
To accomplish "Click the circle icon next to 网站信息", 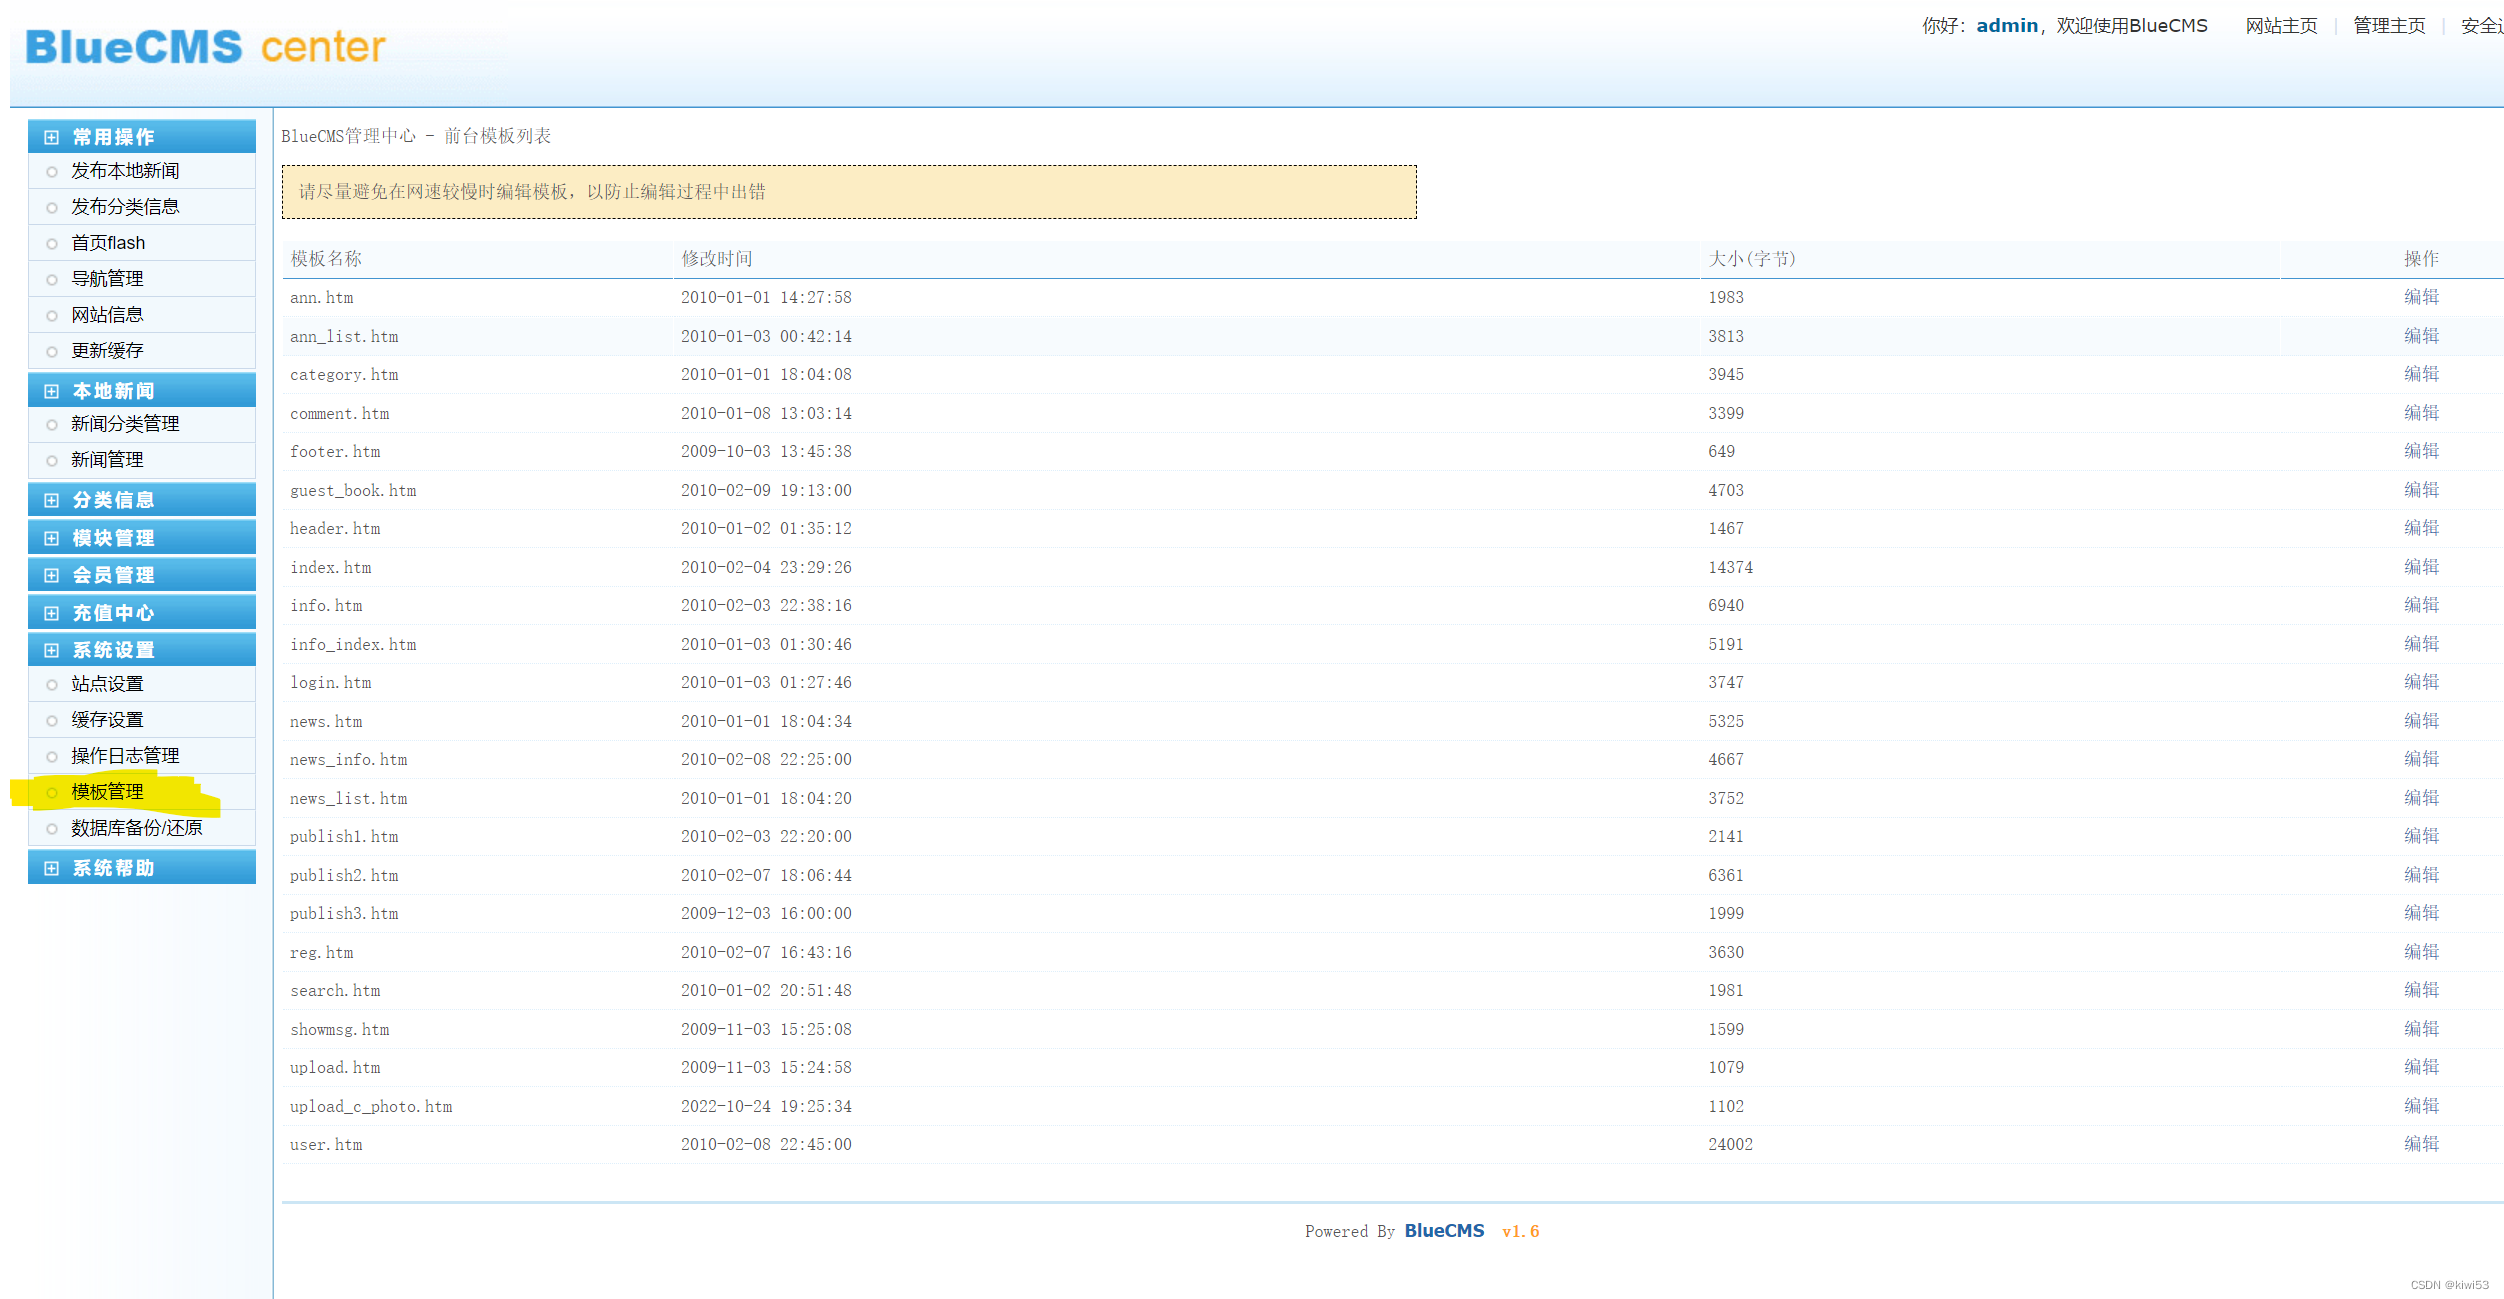I will pyautogui.click(x=52, y=315).
